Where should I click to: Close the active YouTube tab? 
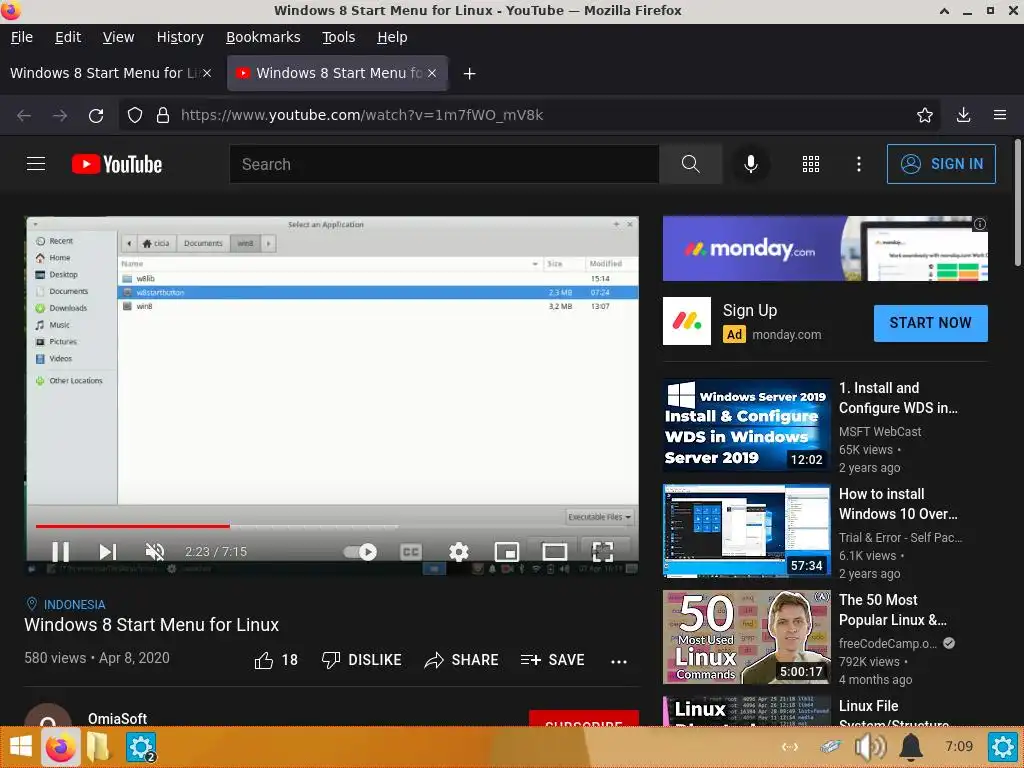(x=432, y=73)
